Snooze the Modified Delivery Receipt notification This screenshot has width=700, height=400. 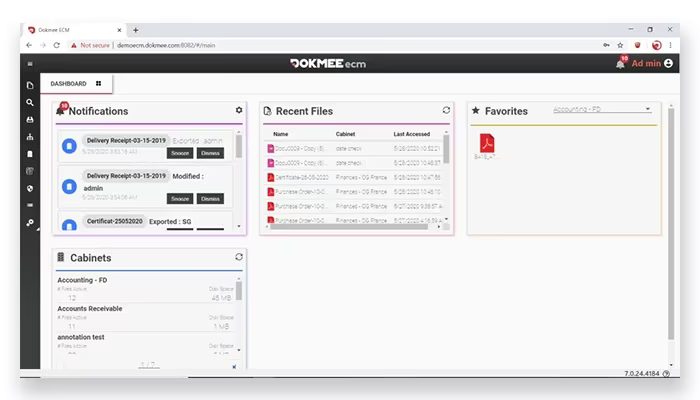[x=180, y=199]
